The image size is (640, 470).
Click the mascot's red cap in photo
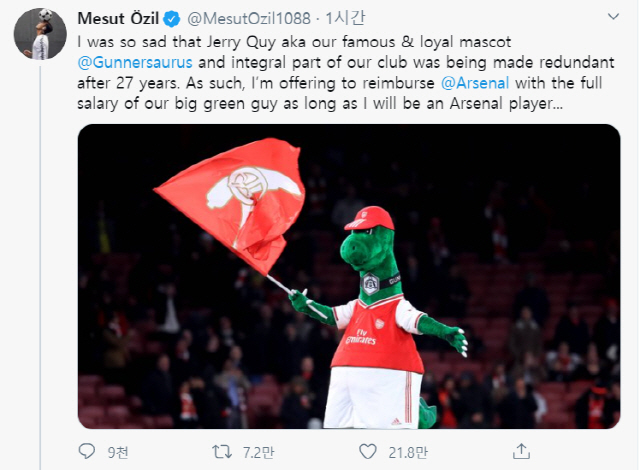click(369, 216)
